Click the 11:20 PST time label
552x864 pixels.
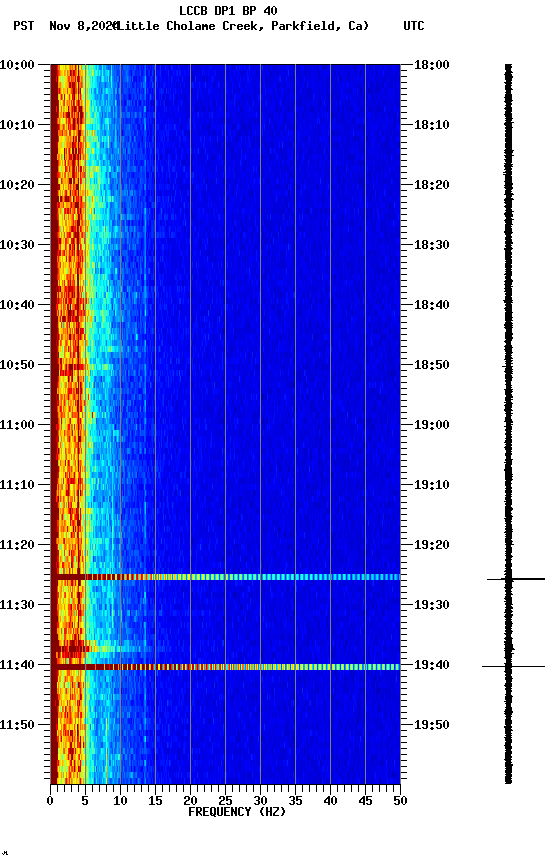(x=17, y=546)
